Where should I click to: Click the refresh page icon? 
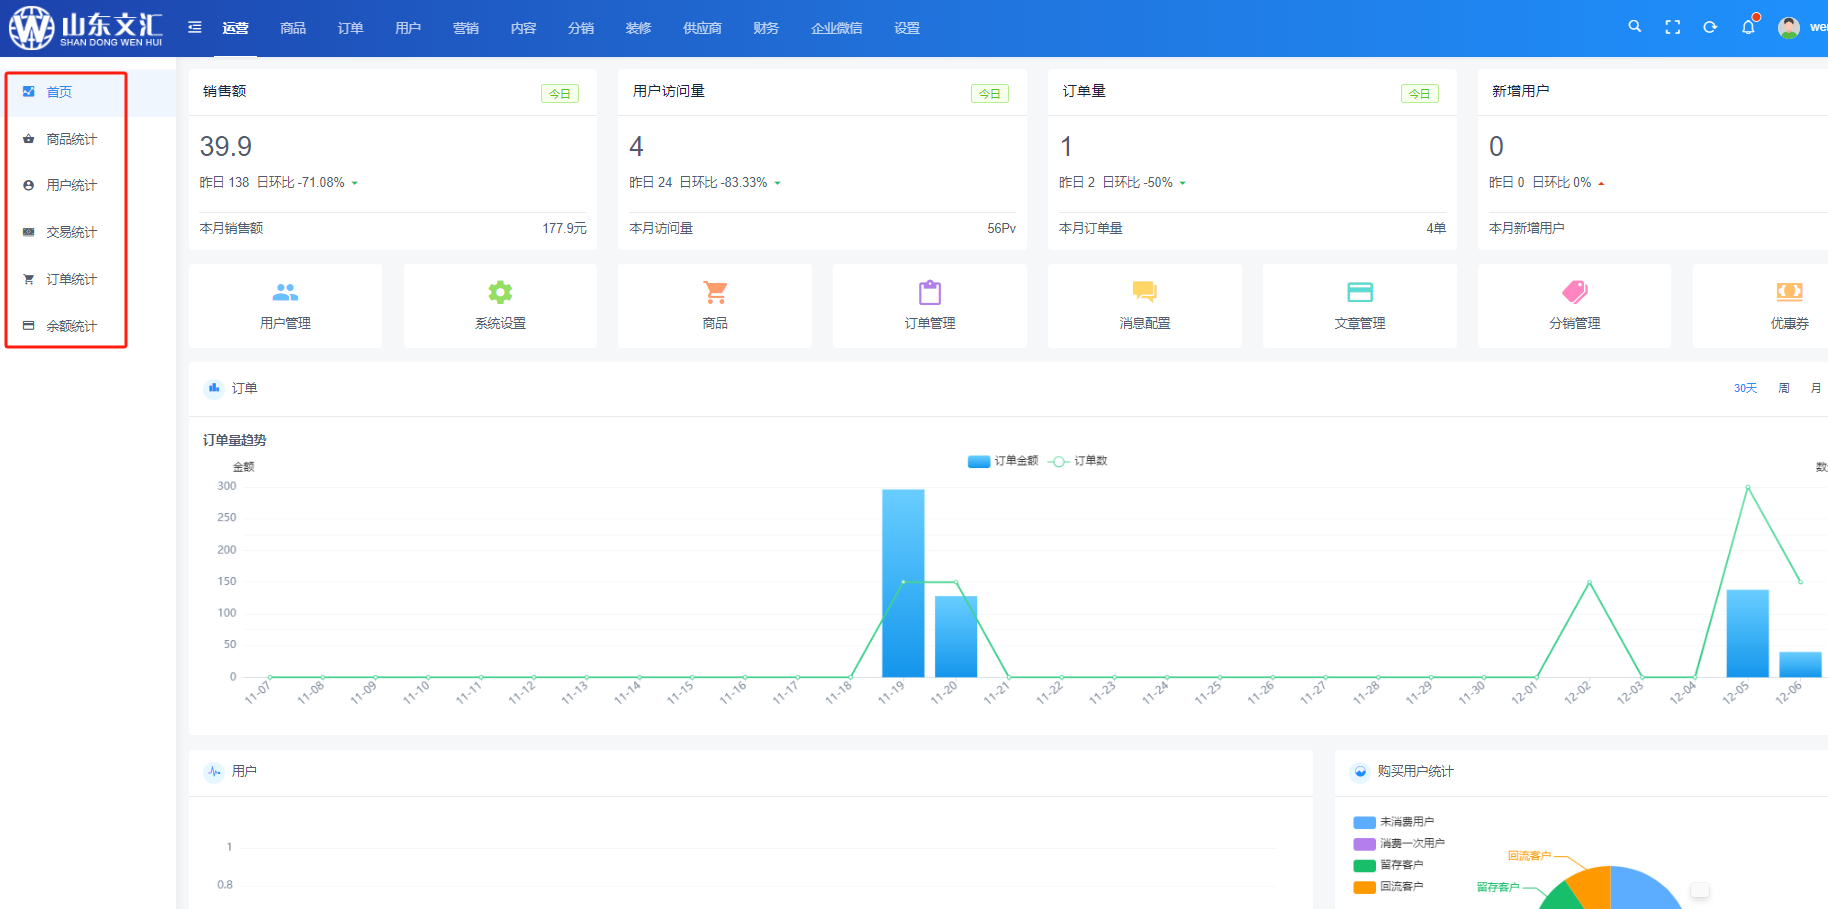pyautogui.click(x=1710, y=27)
